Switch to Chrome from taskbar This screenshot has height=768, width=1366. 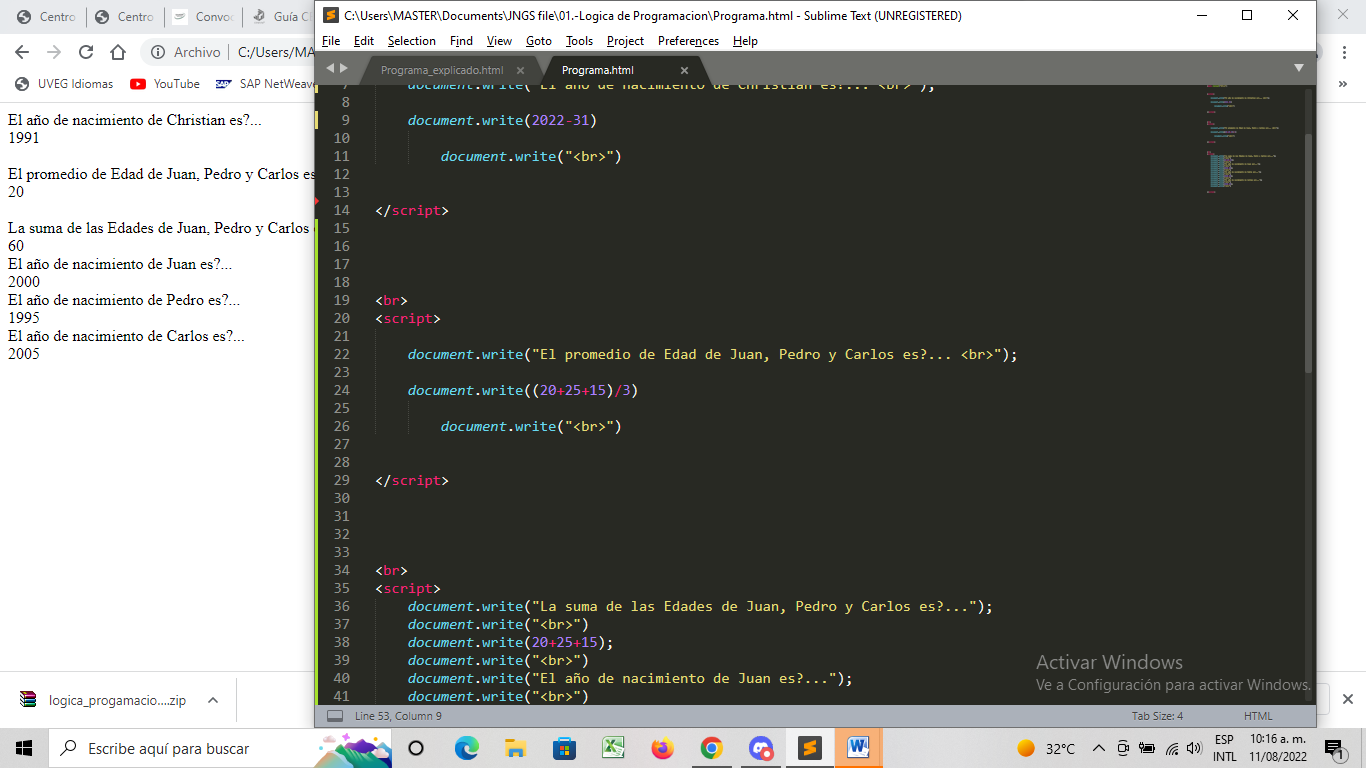[711, 748]
